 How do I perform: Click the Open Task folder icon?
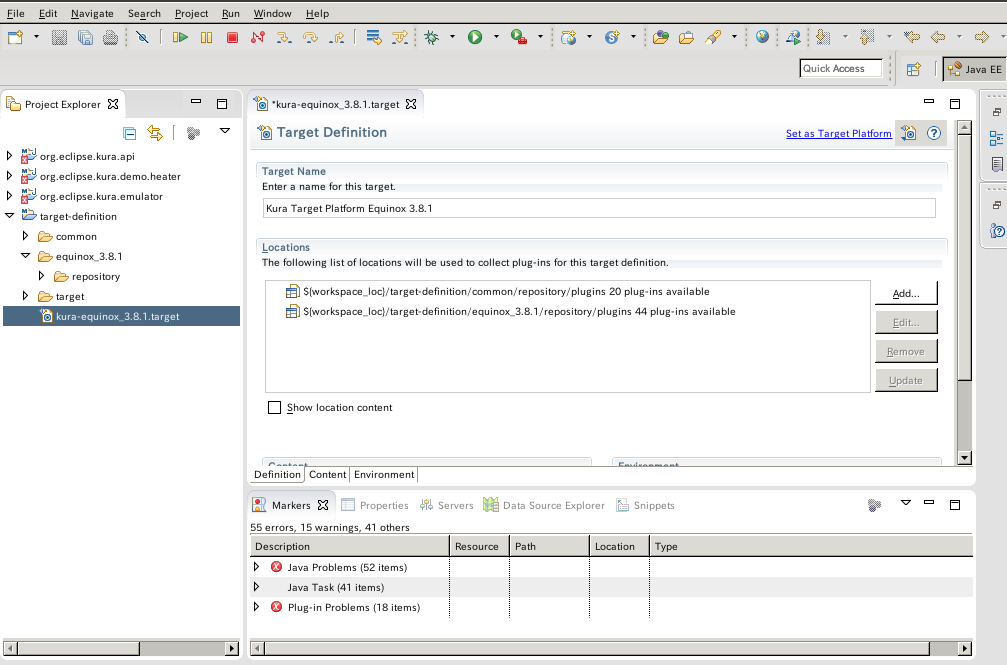point(686,37)
